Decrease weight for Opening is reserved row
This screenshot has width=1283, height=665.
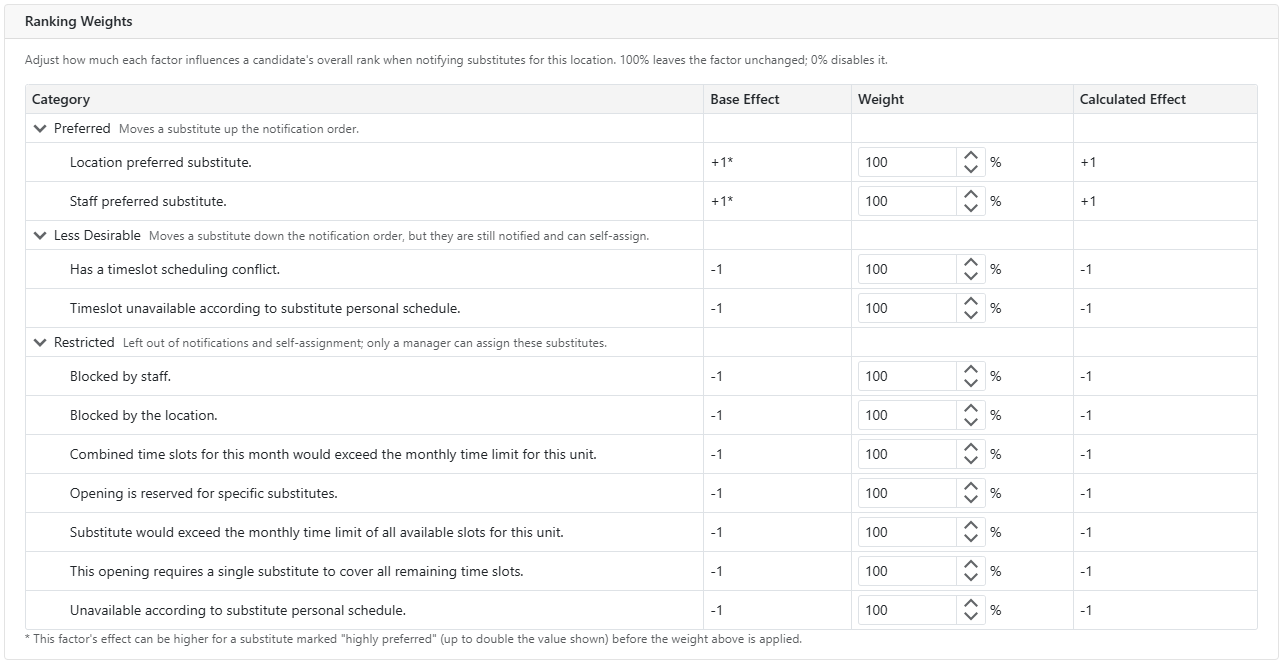(x=970, y=500)
